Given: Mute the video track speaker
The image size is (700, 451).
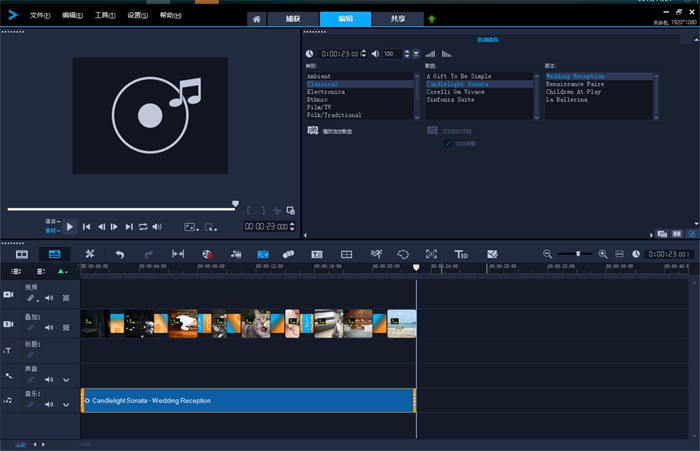Looking at the screenshot, I should 48,298.
